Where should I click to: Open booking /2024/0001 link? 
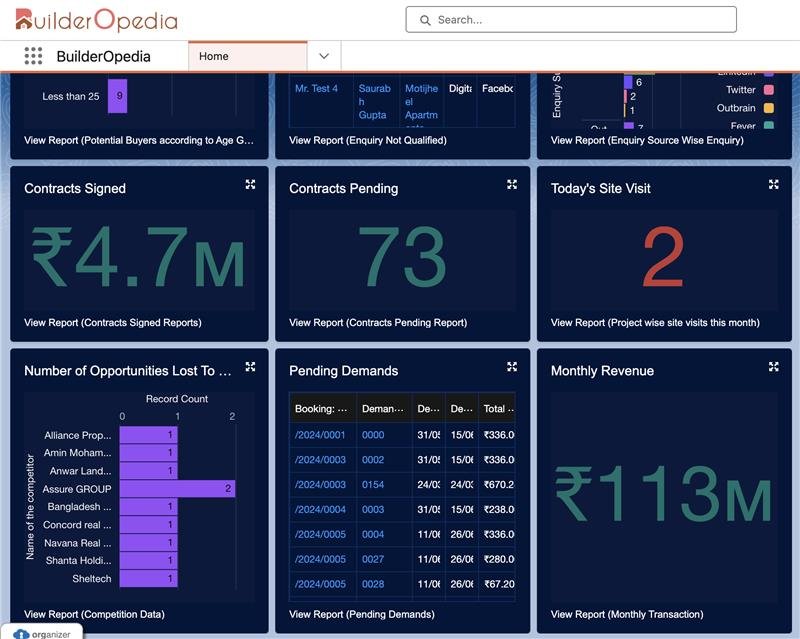(320, 435)
